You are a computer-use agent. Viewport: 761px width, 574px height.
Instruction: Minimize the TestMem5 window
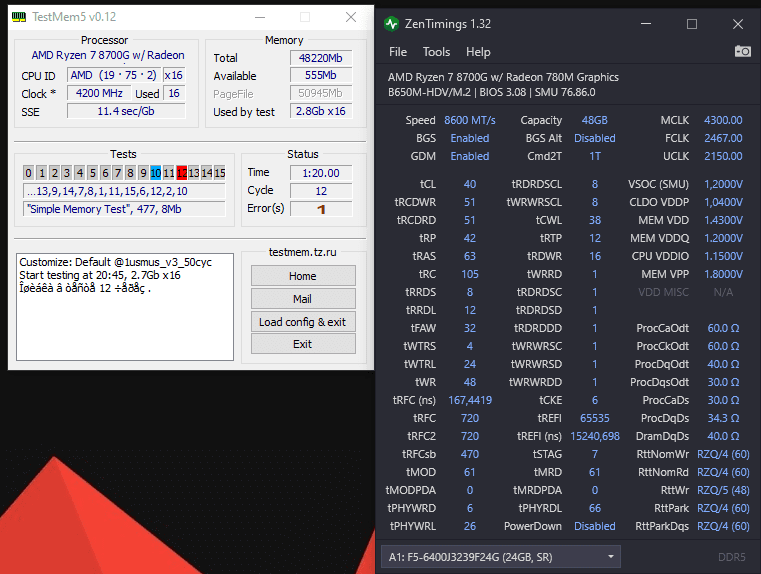click(260, 17)
